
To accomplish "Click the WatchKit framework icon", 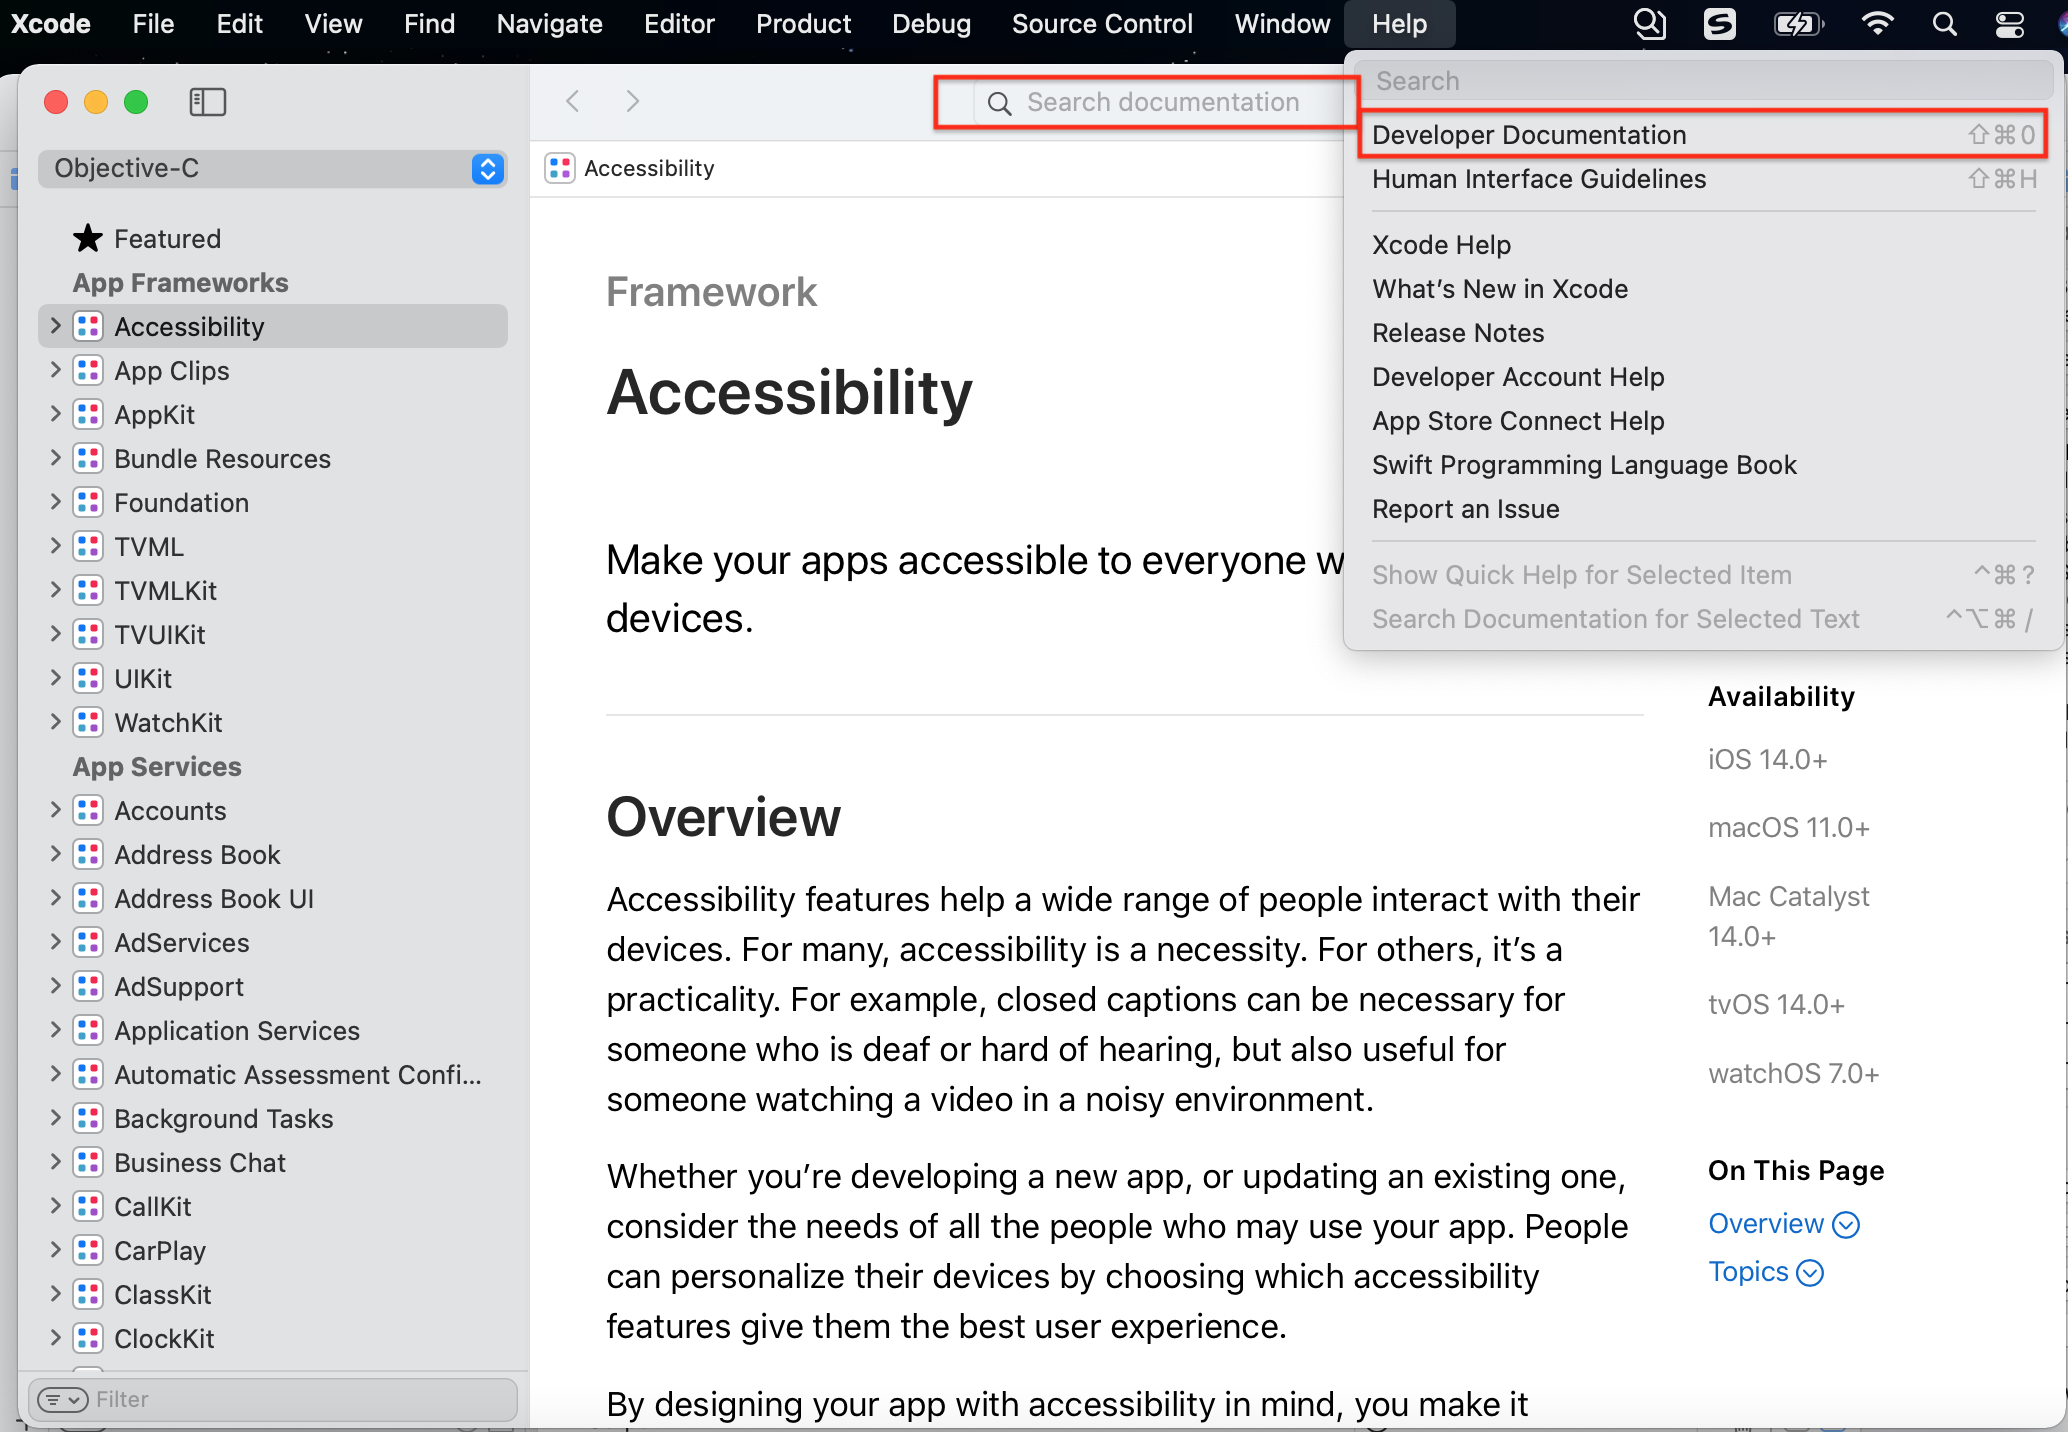I will click(88, 723).
